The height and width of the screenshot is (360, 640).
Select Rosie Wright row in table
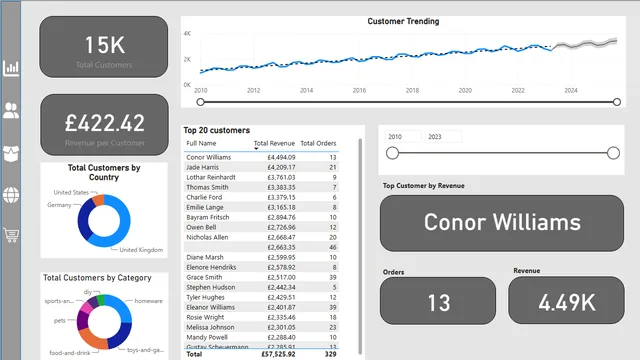[261, 317]
